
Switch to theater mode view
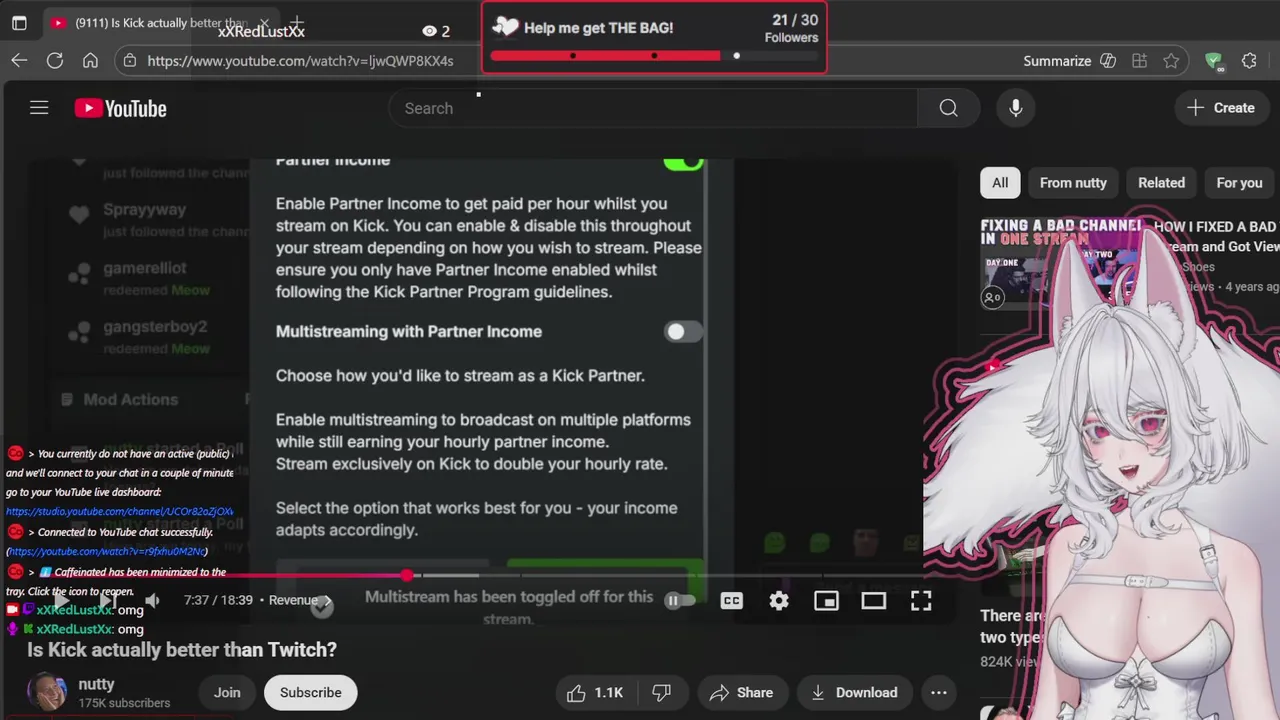click(874, 601)
